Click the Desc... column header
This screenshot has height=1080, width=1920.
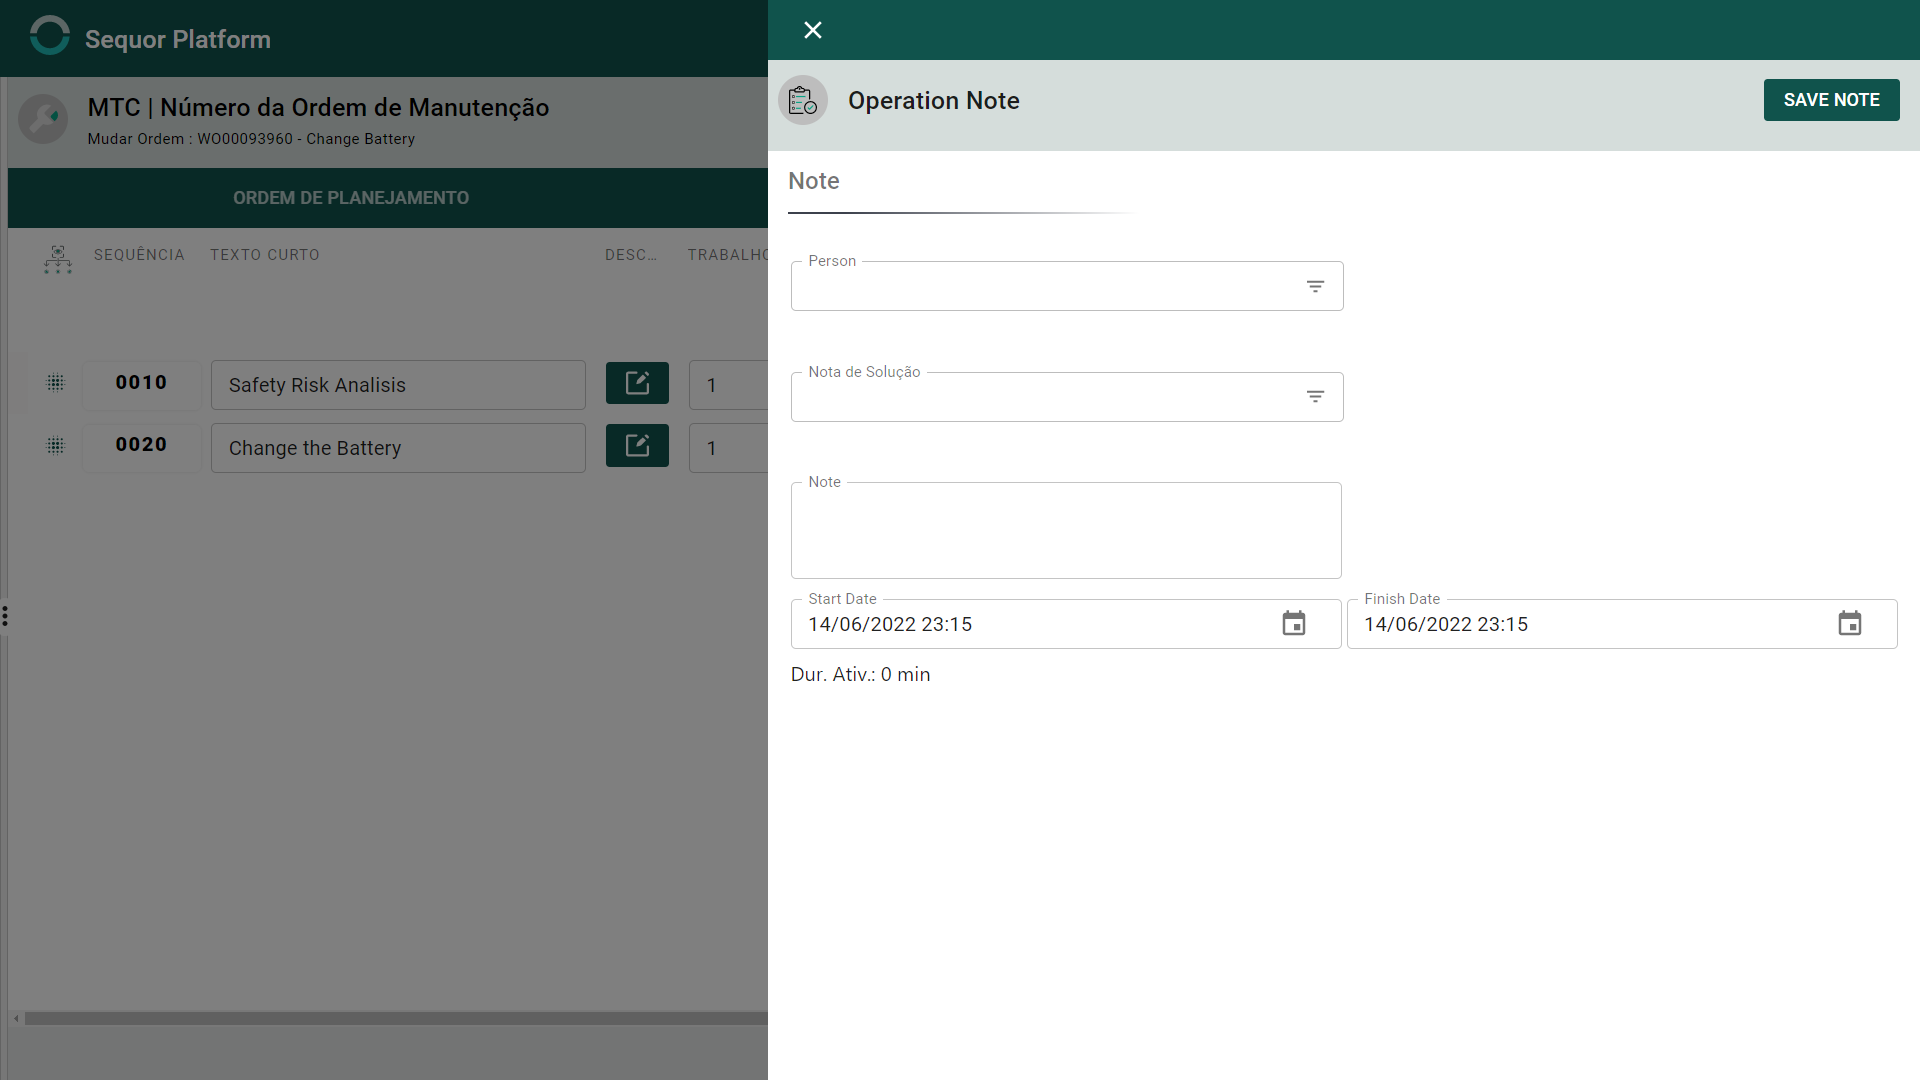631,255
